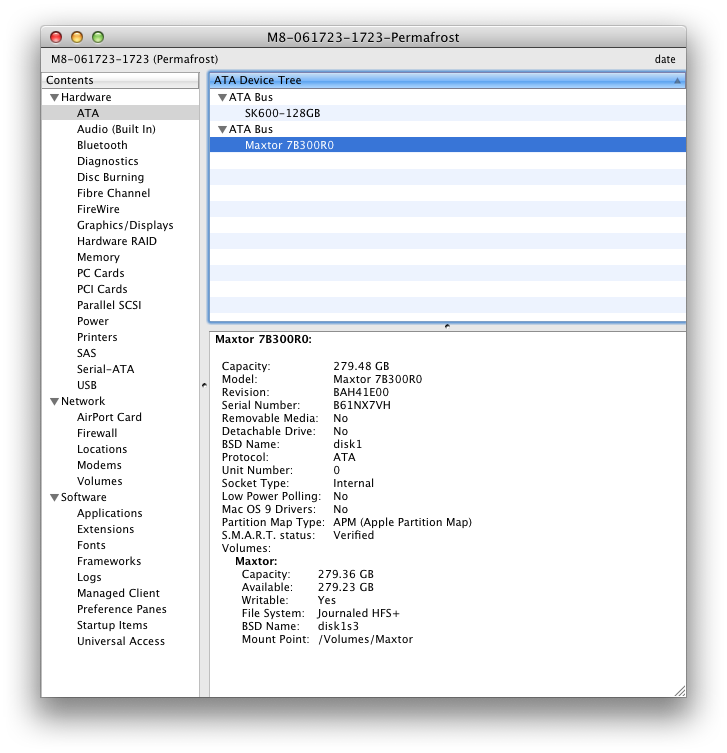Collapse the second ATA Bus node
The width and height of the screenshot is (727, 753).
(222, 130)
